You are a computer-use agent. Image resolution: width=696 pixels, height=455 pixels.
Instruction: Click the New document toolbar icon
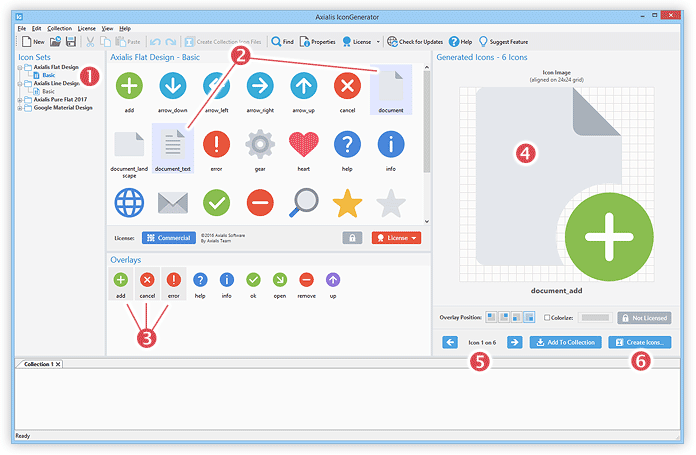point(27,42)
